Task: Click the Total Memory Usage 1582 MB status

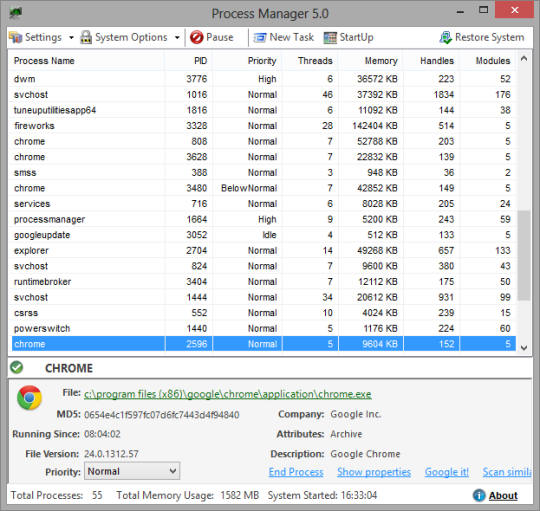Action: click(x=187, y=495)
